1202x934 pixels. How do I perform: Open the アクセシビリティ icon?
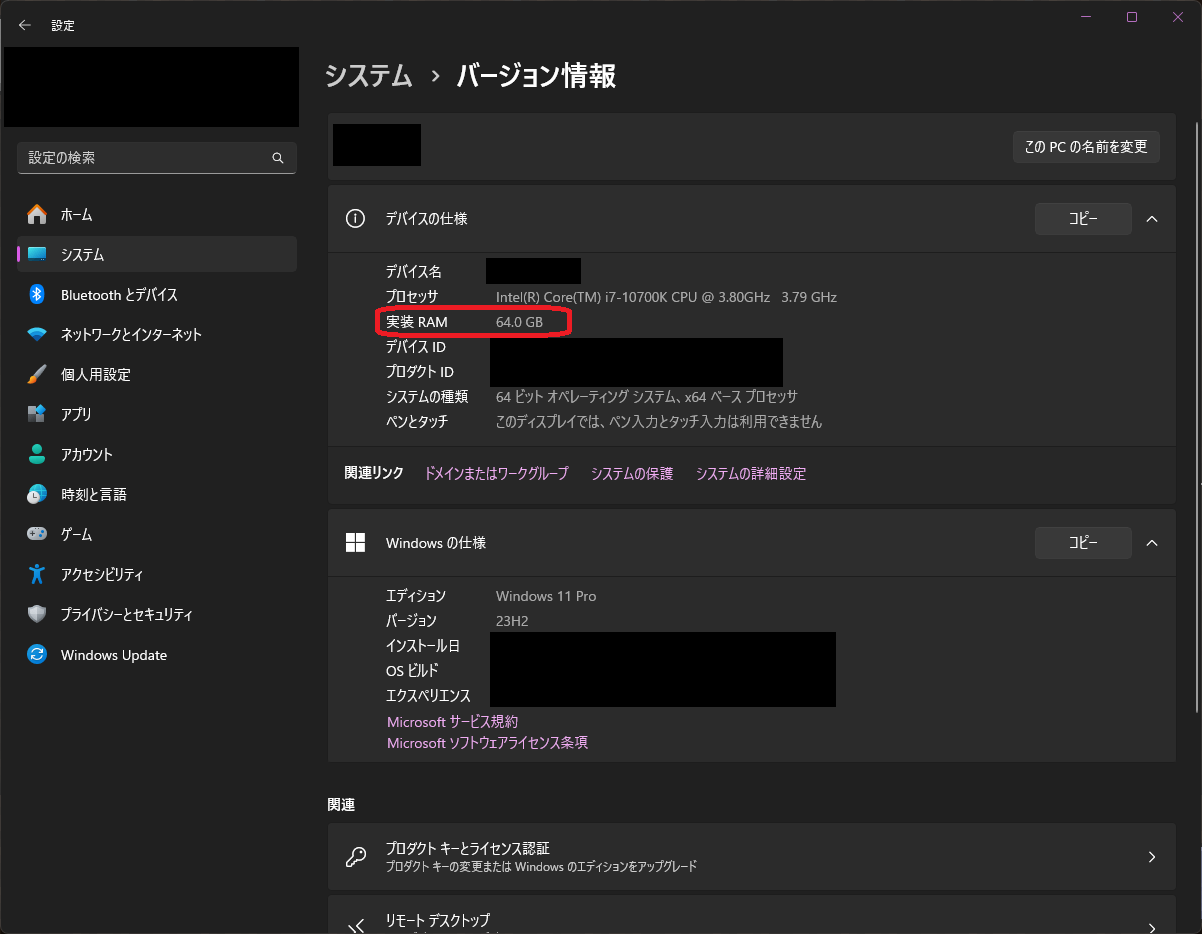[x=37, y=574]
